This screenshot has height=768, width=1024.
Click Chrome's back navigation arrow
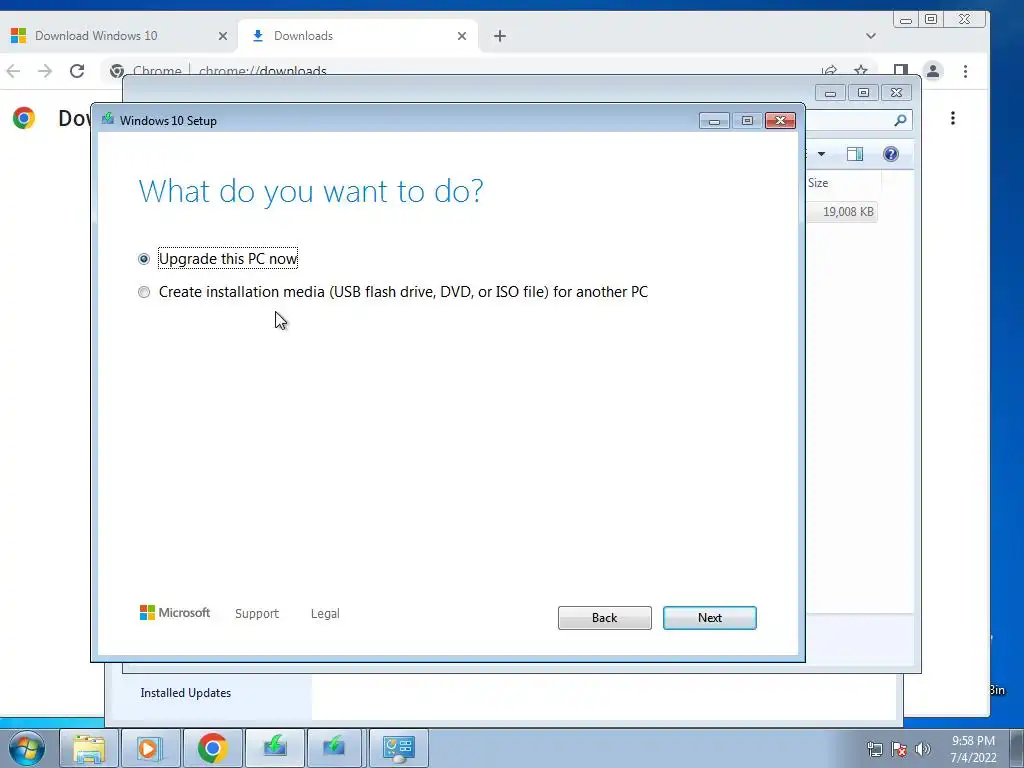13,71
